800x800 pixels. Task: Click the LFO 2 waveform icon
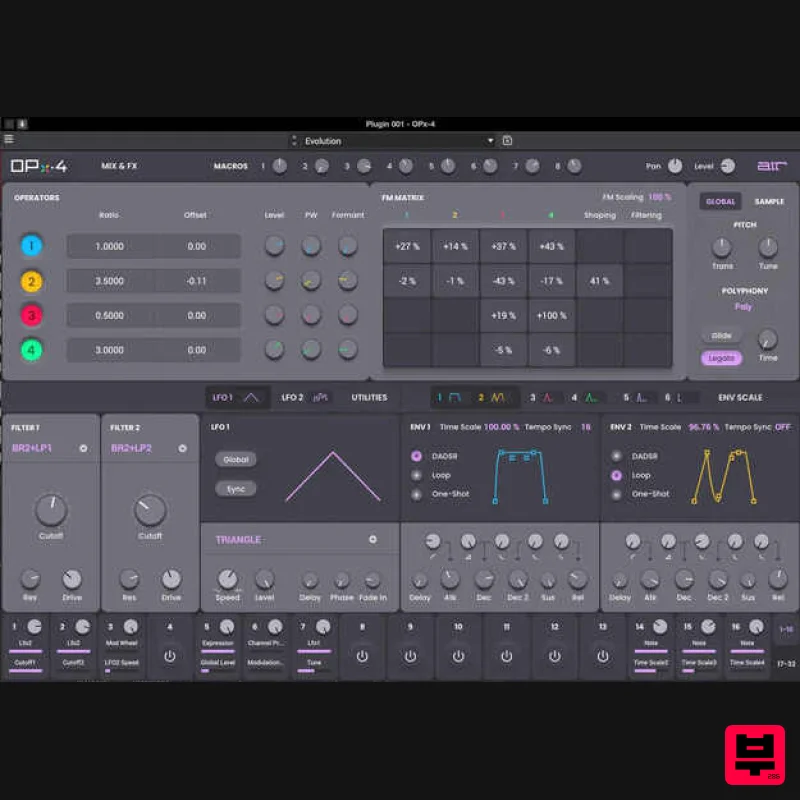[319, 397]
